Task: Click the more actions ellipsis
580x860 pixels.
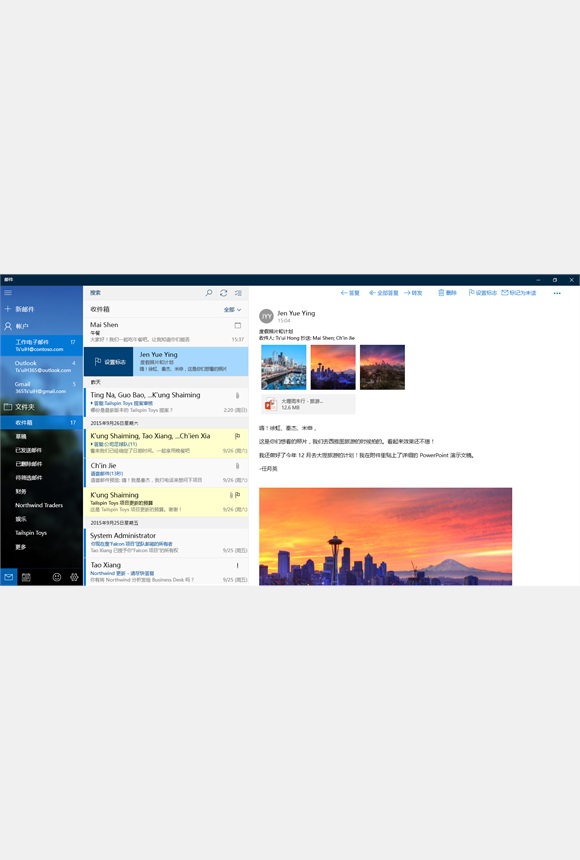Action: [557, 293]
